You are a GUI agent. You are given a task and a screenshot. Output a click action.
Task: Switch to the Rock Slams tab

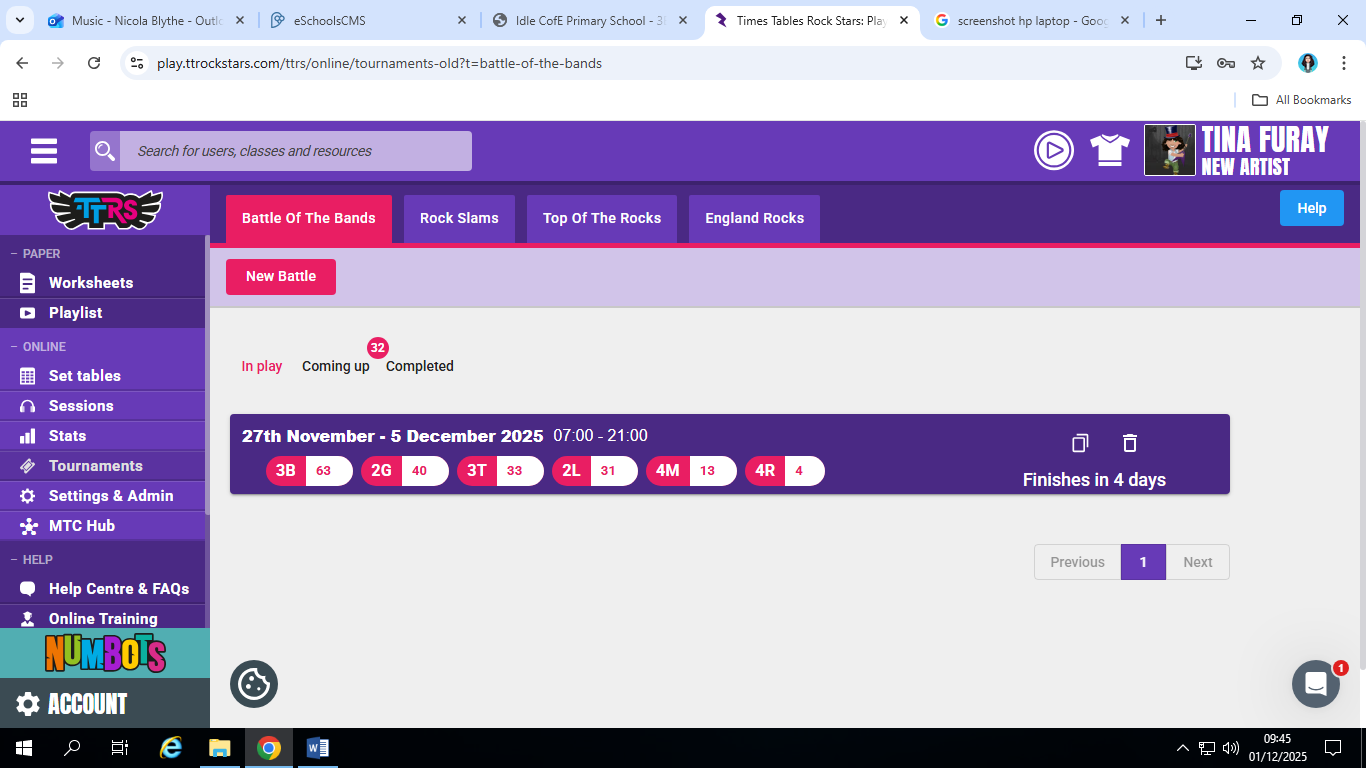459,218
